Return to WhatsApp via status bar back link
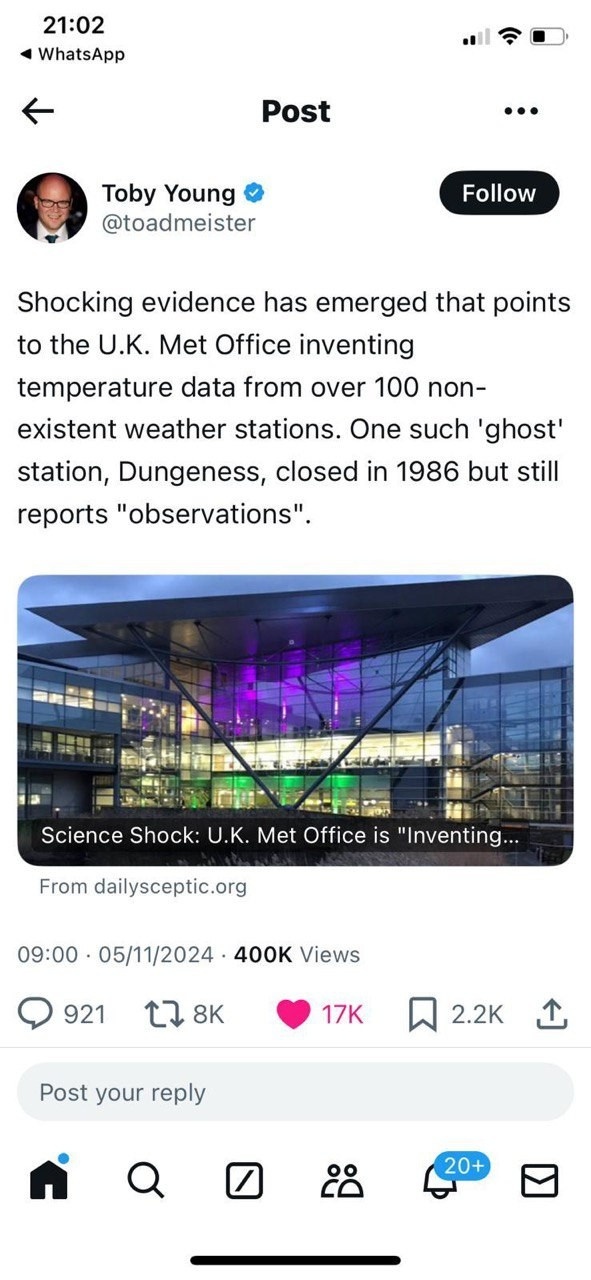 pyautogui.click(x=72, y=55)
